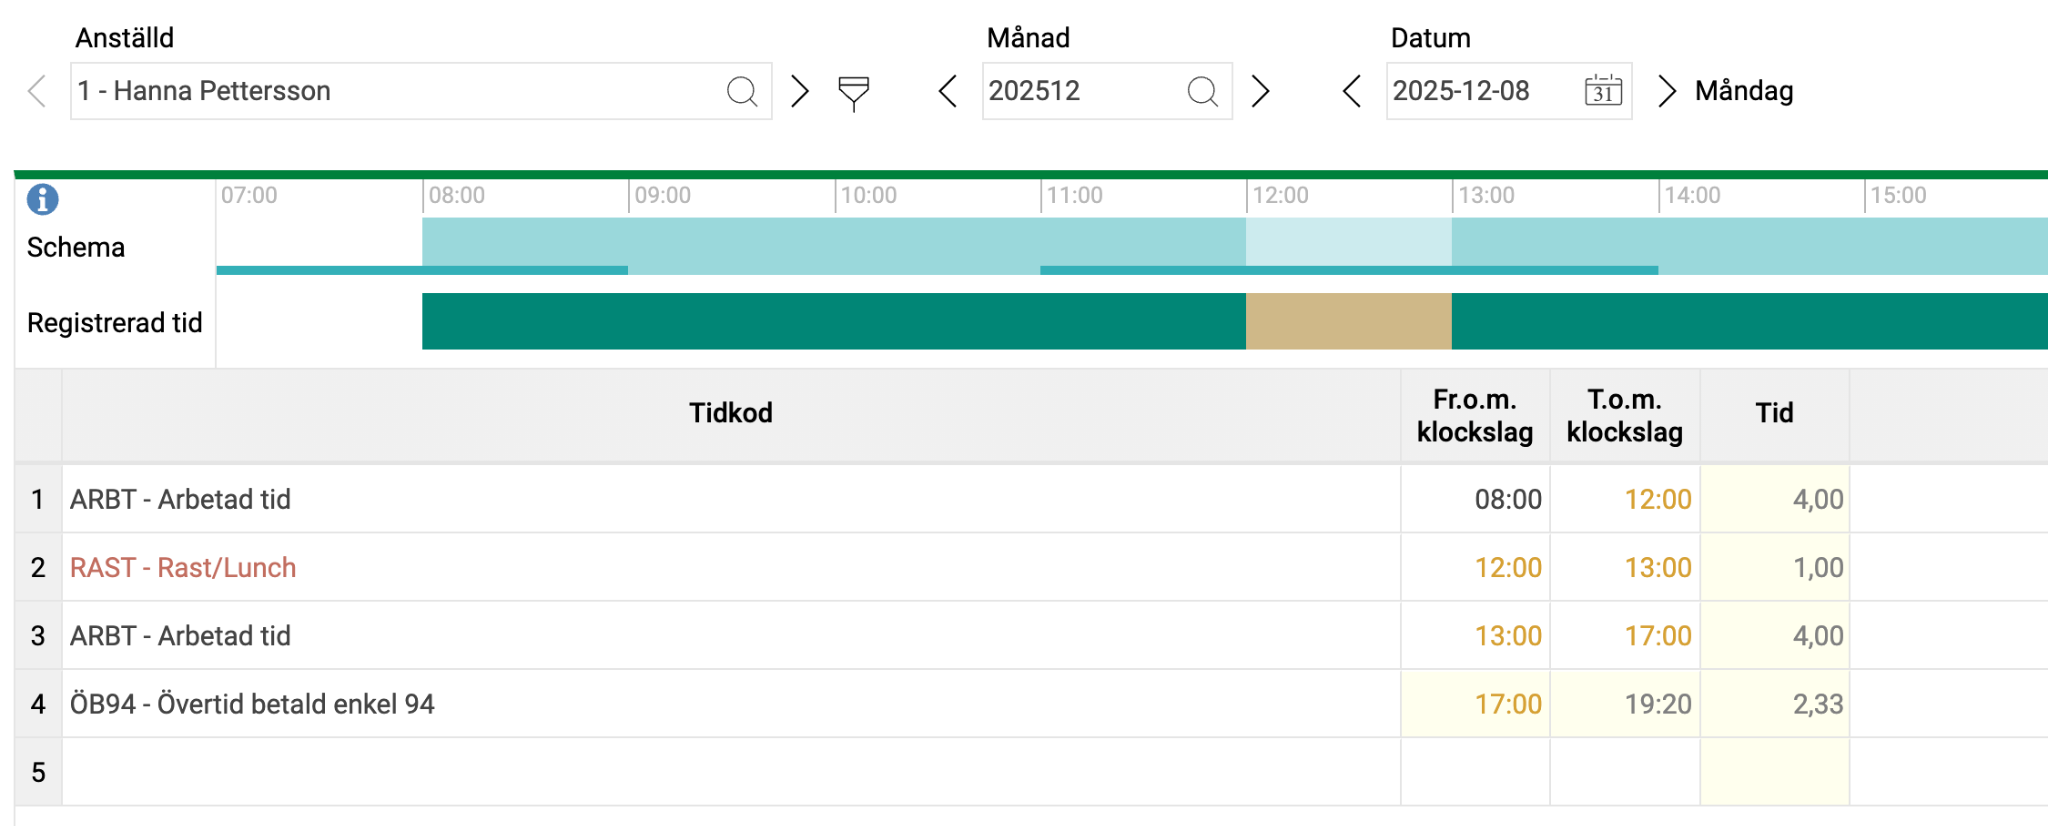2048x826 pixels.
Task: Click the blue info icon above Schema
Action: pyautogui.click(x=42, y=199)
